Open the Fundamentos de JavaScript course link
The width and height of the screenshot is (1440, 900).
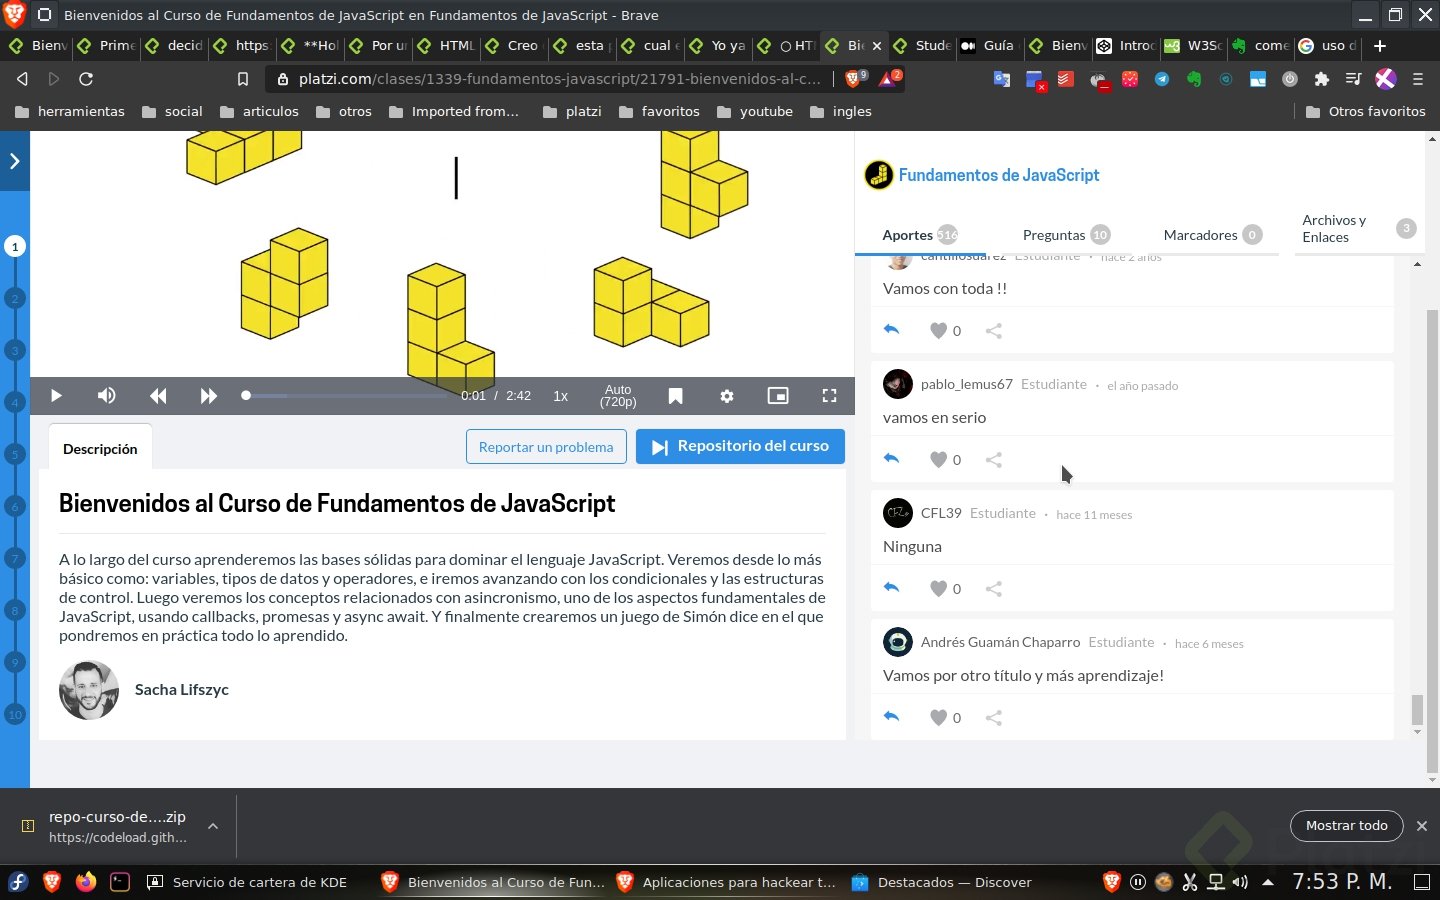coord(998,175)
